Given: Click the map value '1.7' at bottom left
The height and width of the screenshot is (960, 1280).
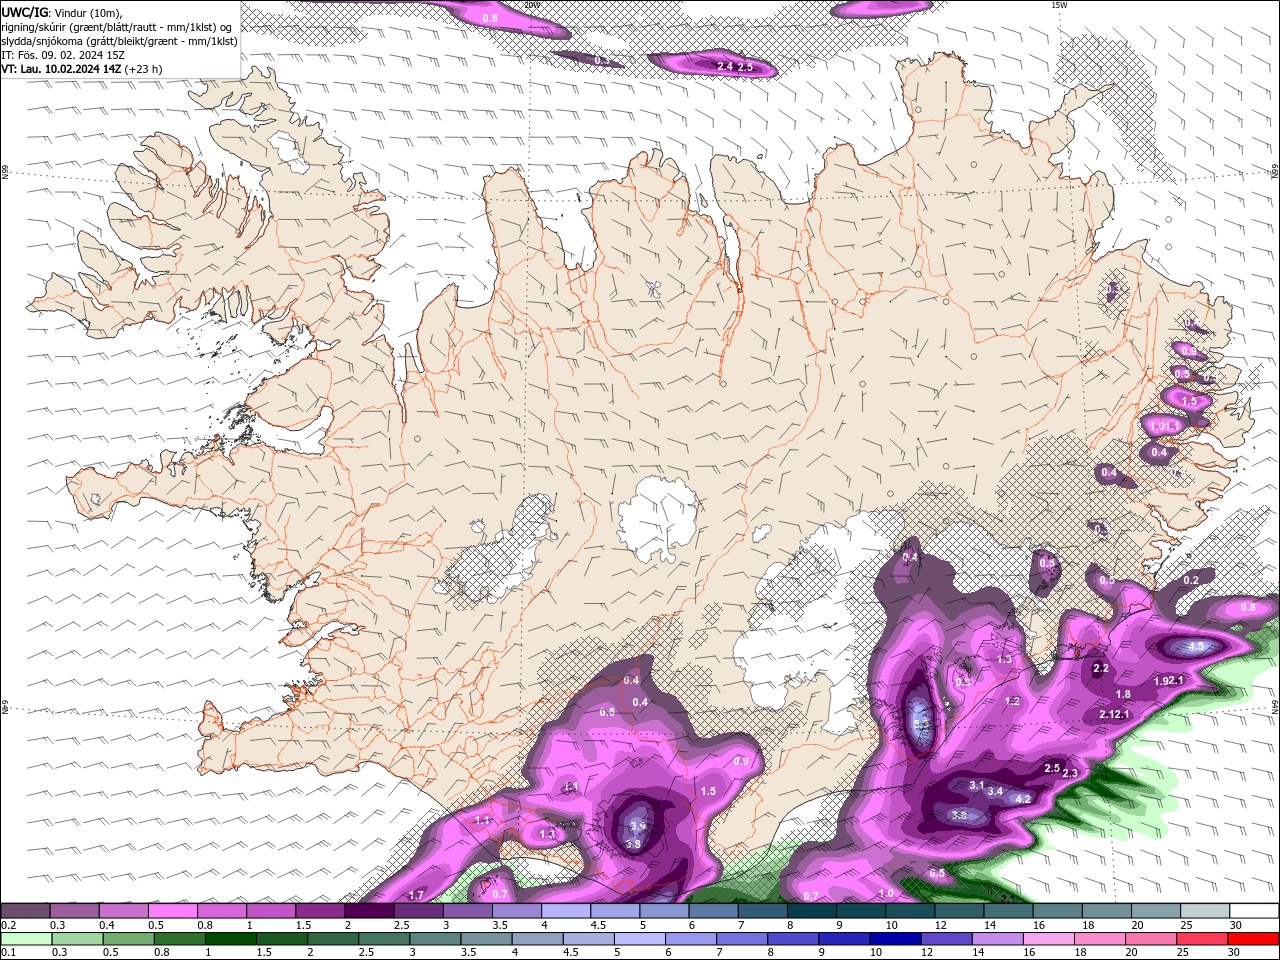Looking at the screenshot, I should [x=417, y=894].
